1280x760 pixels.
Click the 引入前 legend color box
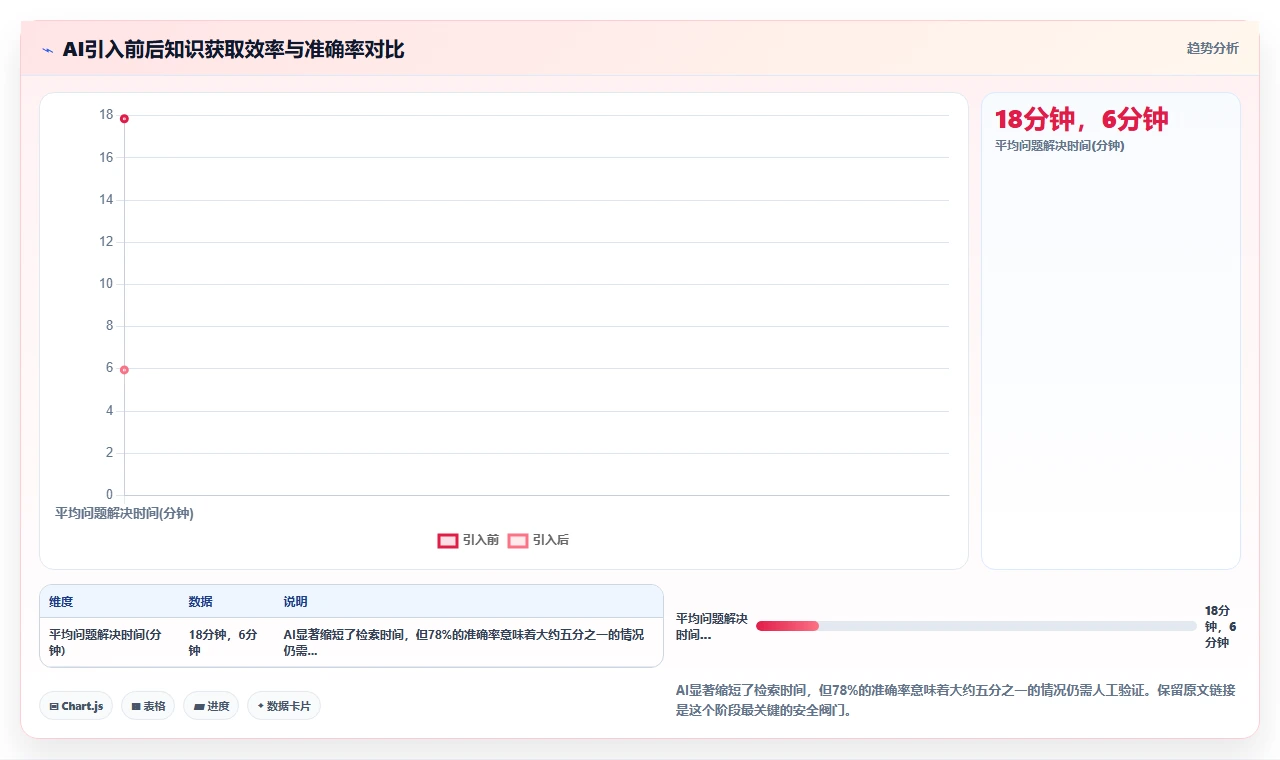(x=448, y=540)
